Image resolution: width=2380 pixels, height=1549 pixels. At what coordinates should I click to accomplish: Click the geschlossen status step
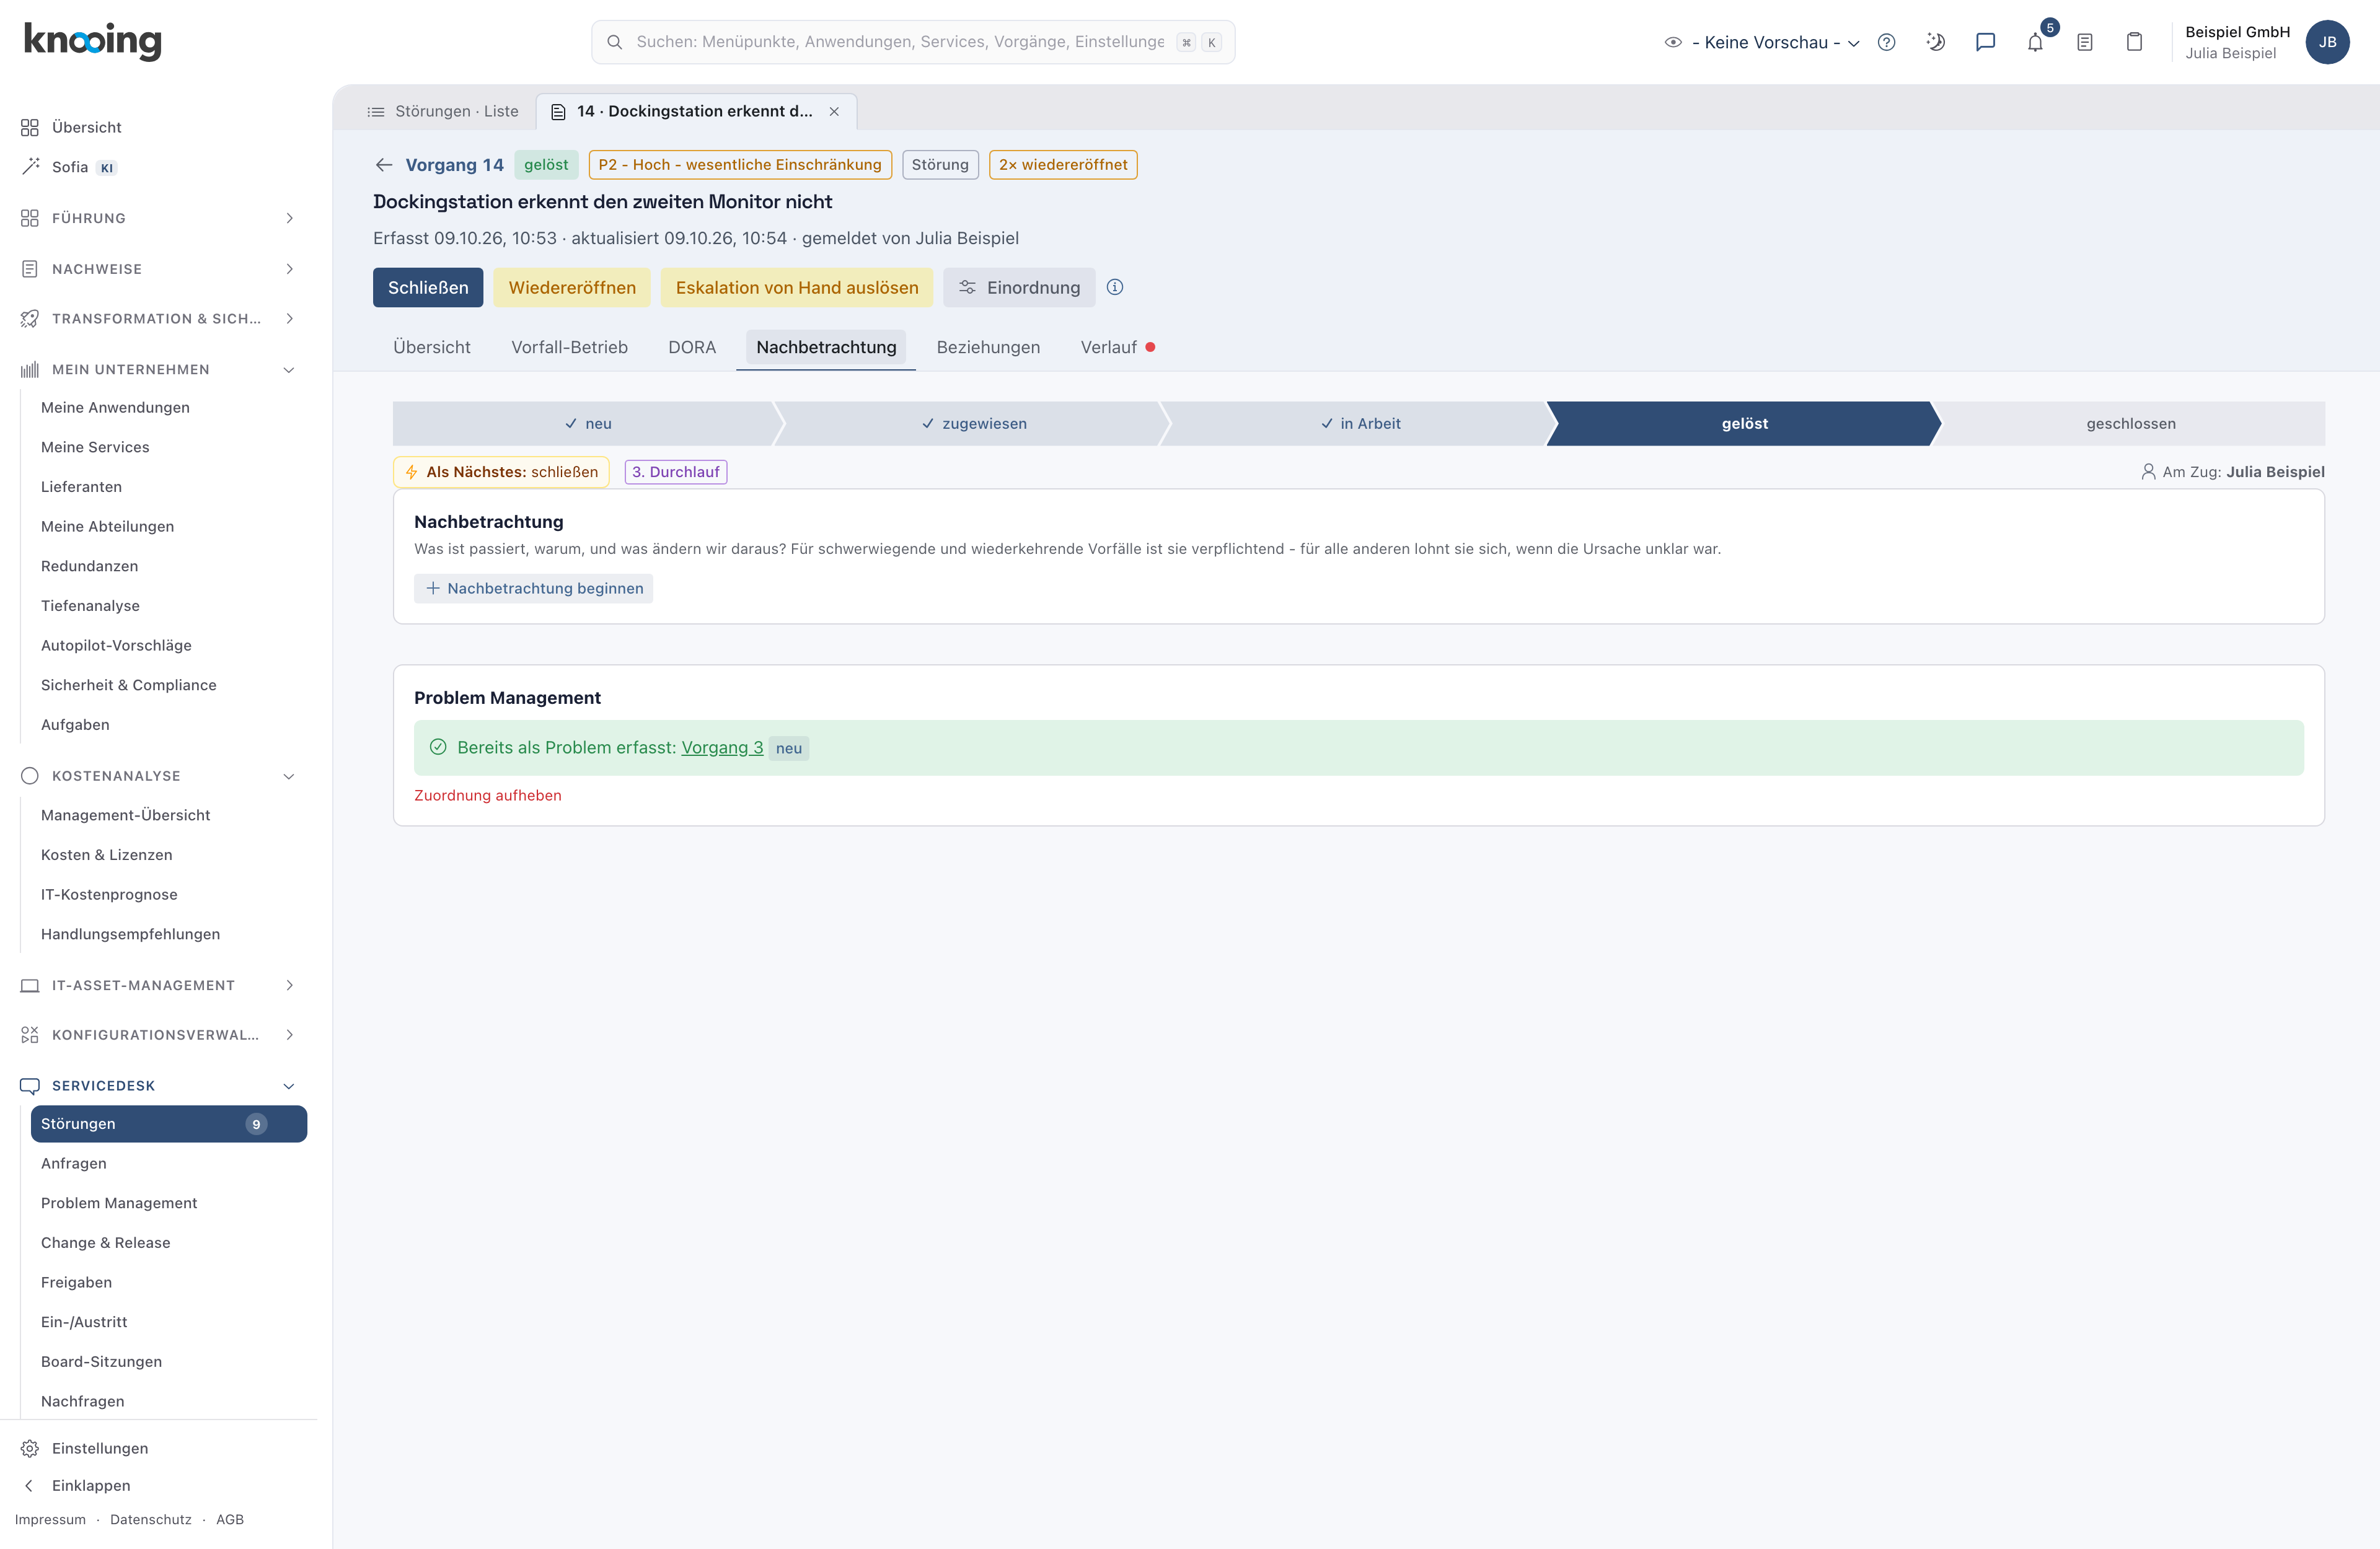(x=2131, y=423)
